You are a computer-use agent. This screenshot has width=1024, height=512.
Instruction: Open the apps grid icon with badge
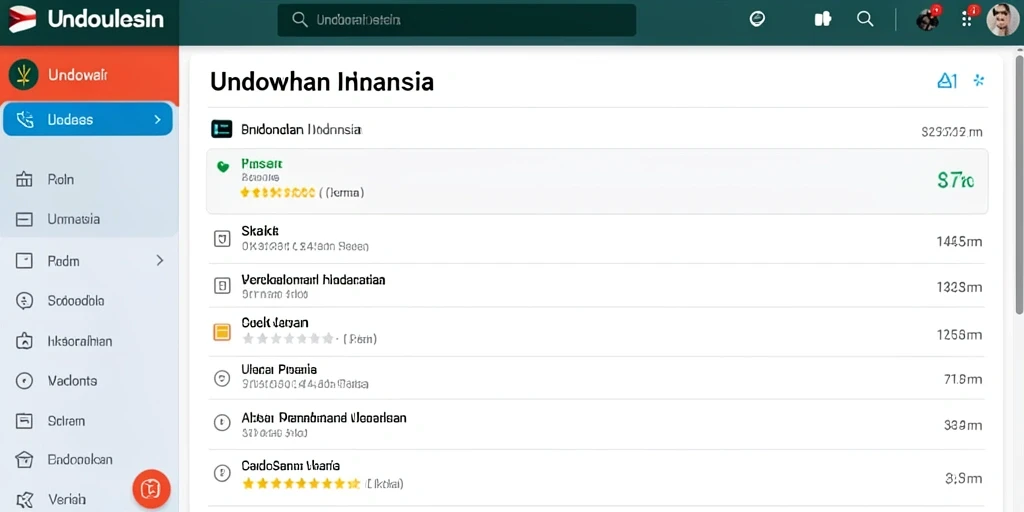point(968,18)
